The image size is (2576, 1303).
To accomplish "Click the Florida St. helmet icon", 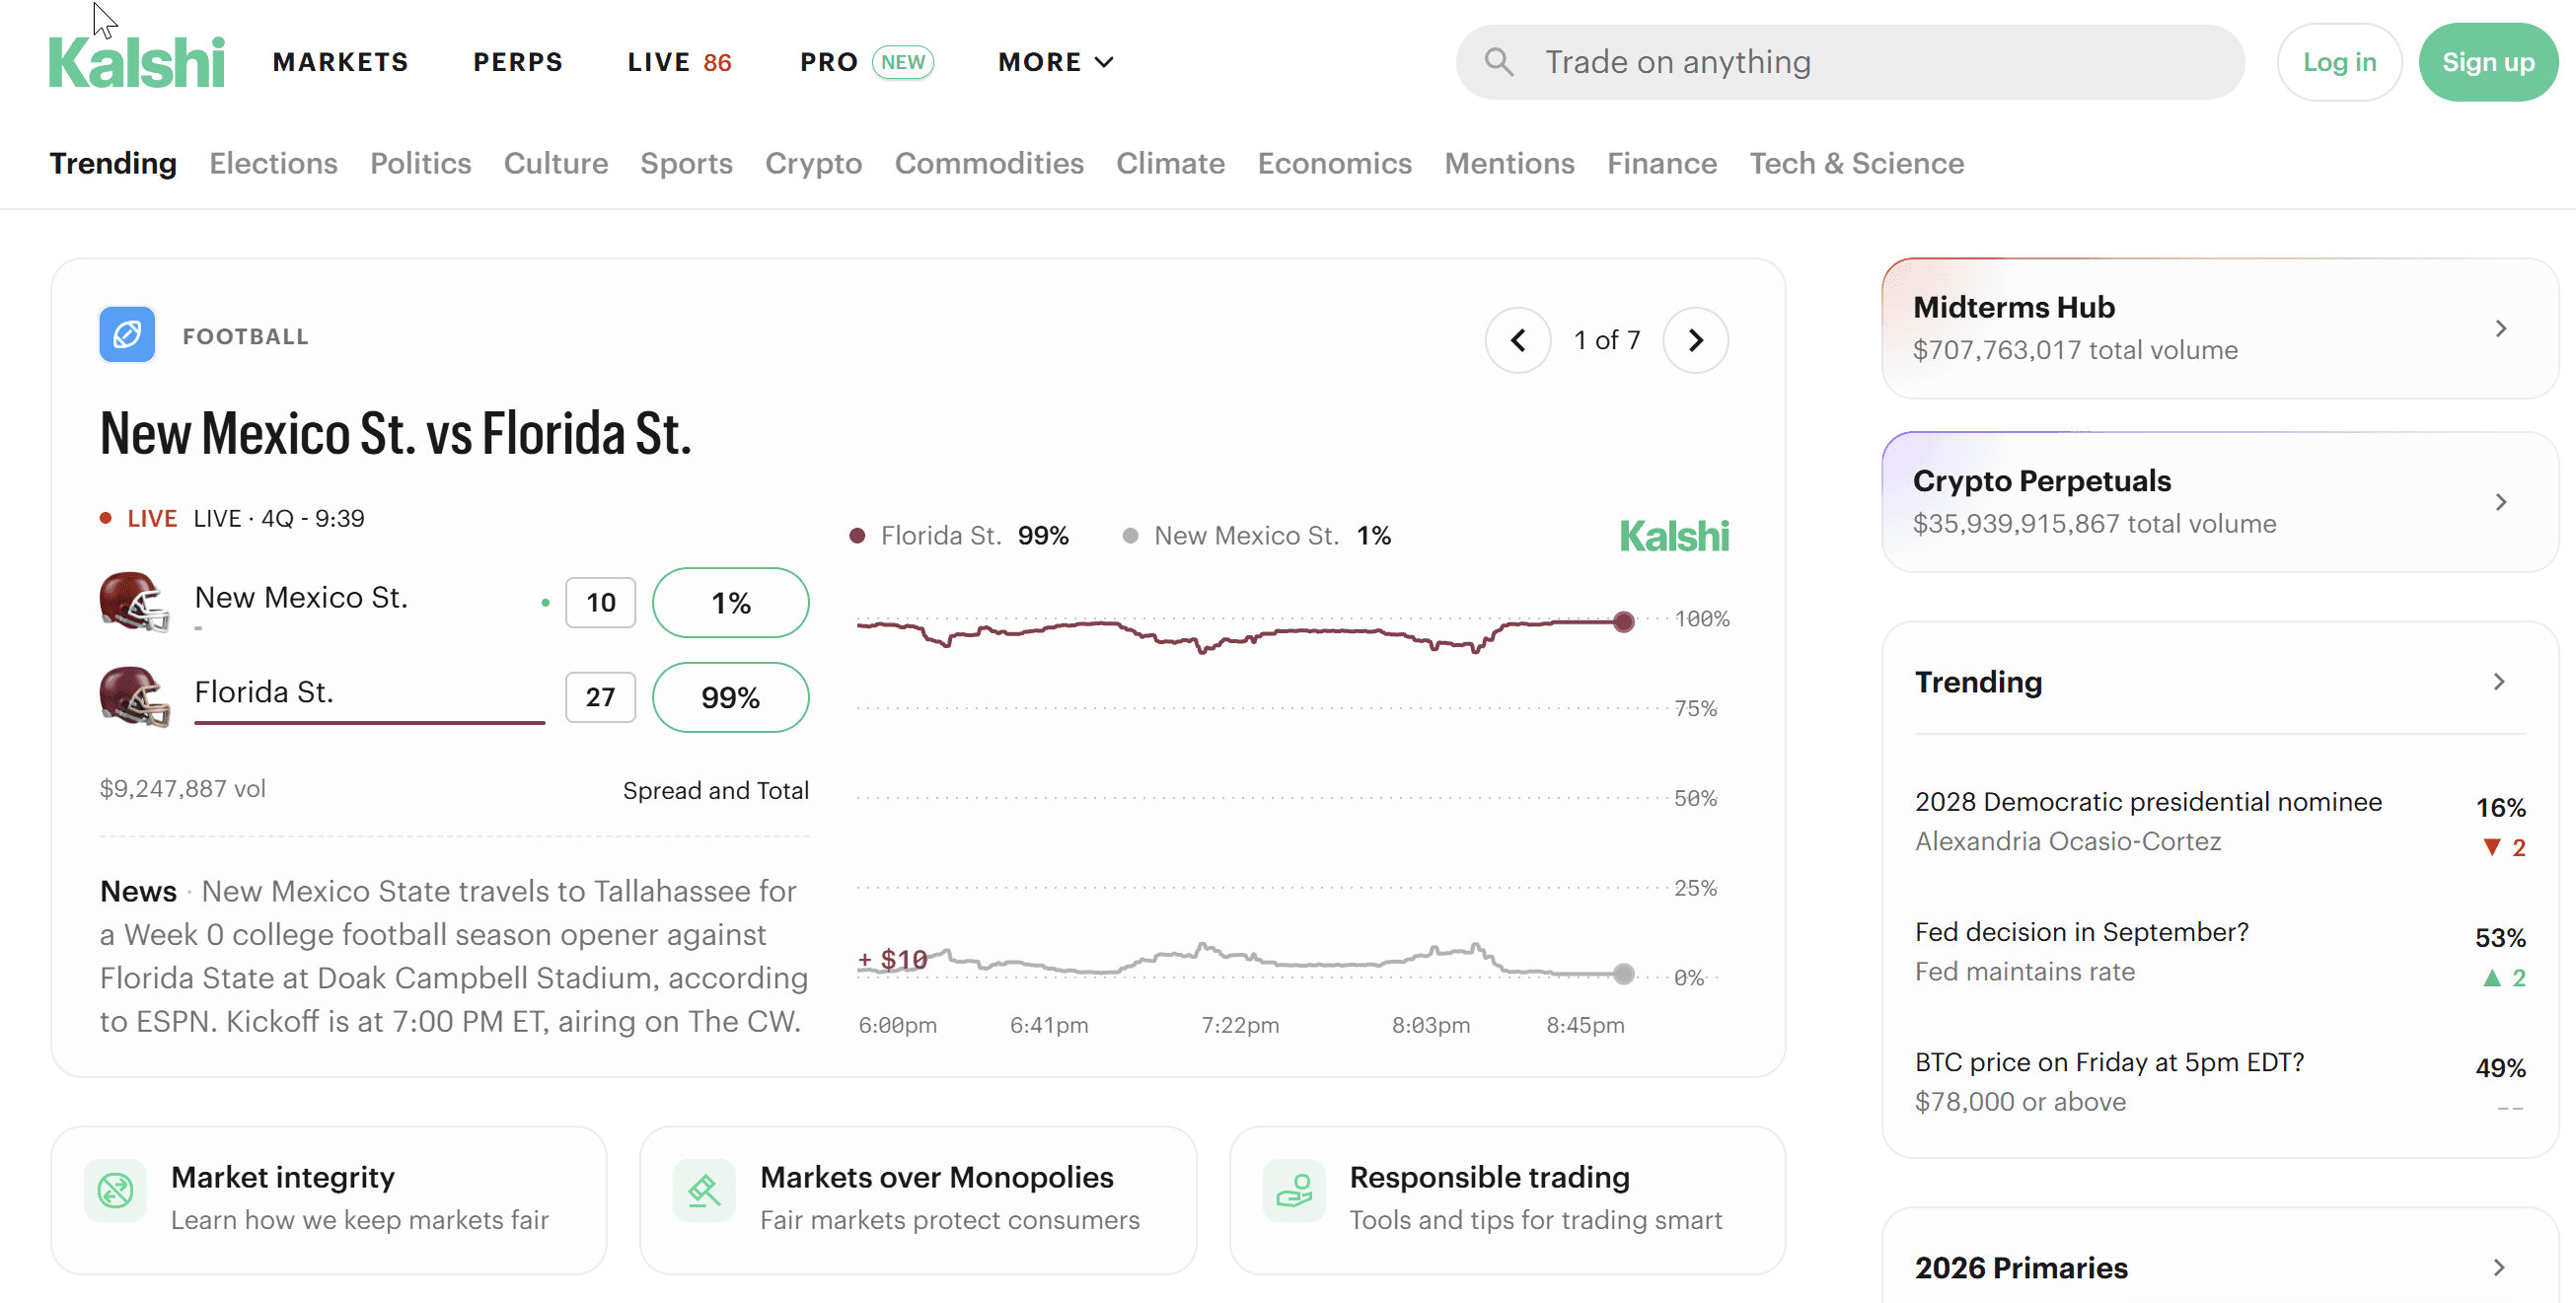I will pos(134,697).
